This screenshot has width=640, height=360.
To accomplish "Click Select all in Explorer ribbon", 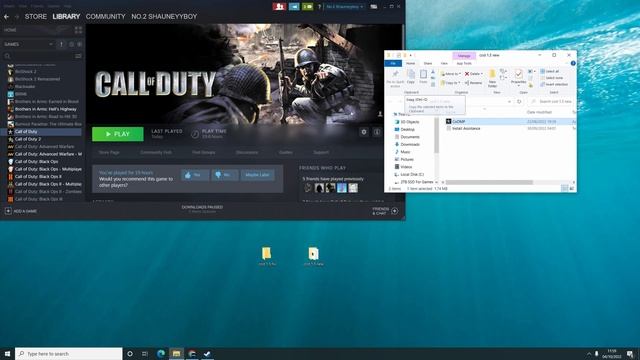I will click(x=549, y=71).
